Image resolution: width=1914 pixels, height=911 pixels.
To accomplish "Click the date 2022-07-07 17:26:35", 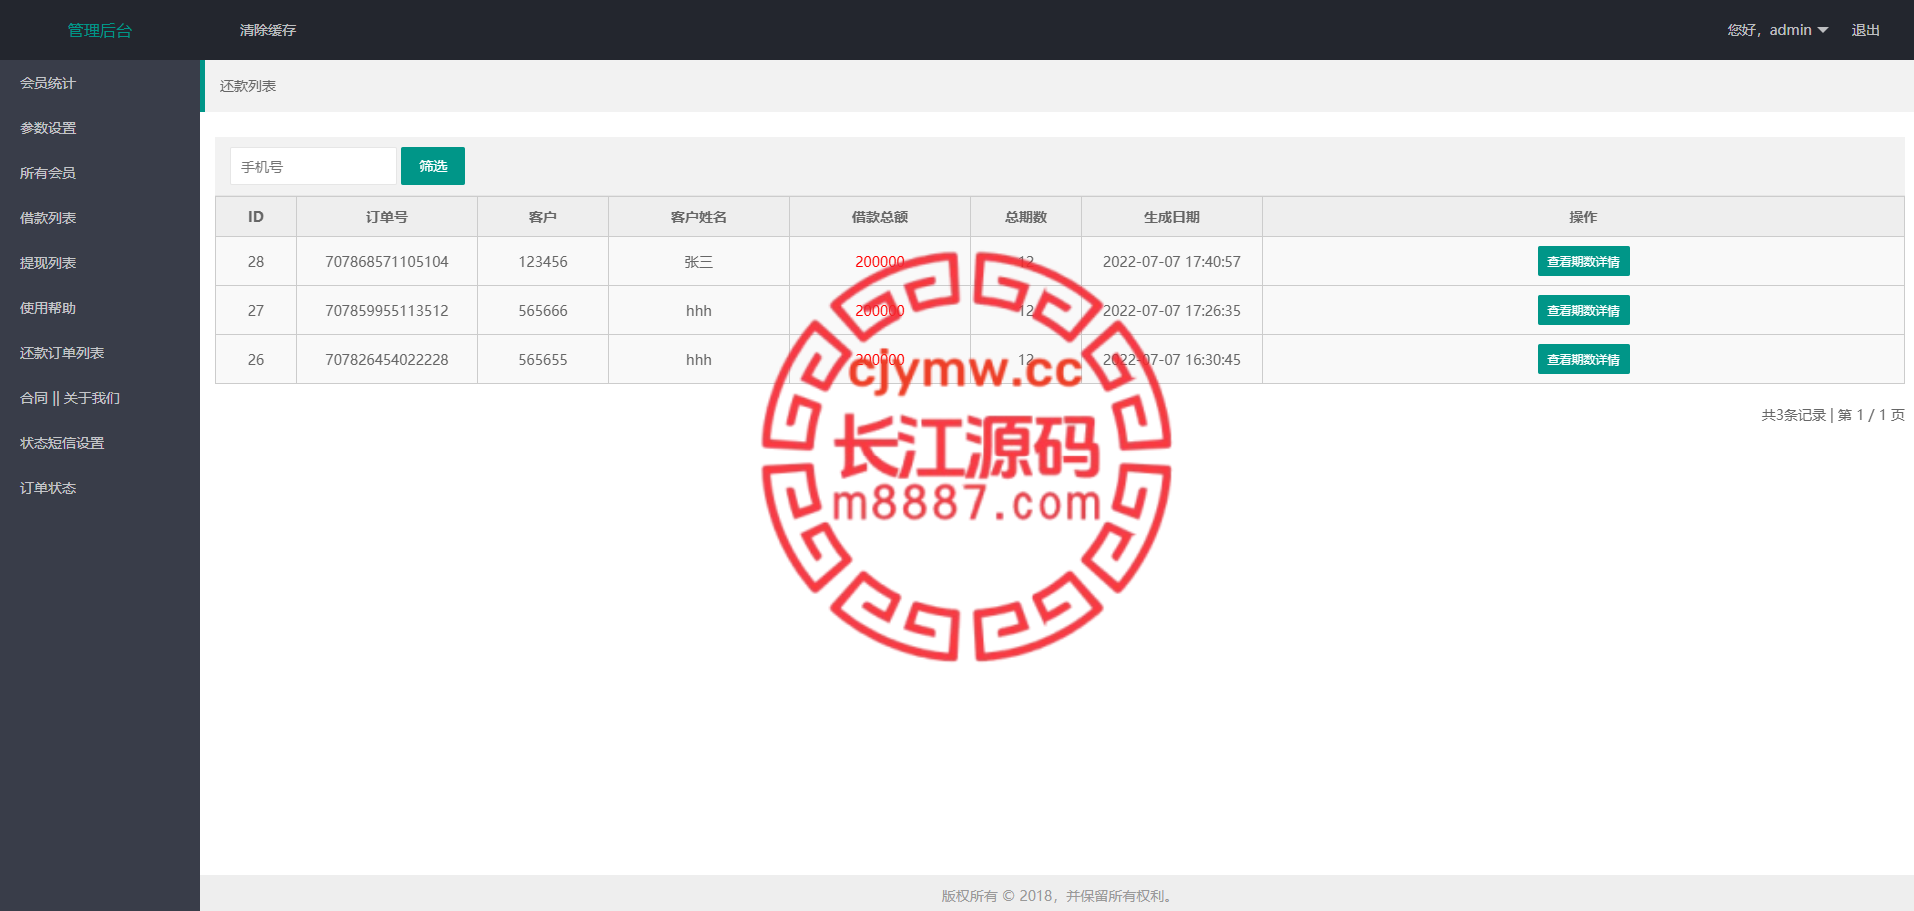I will pyautogui.click(x=1172, y=311).
